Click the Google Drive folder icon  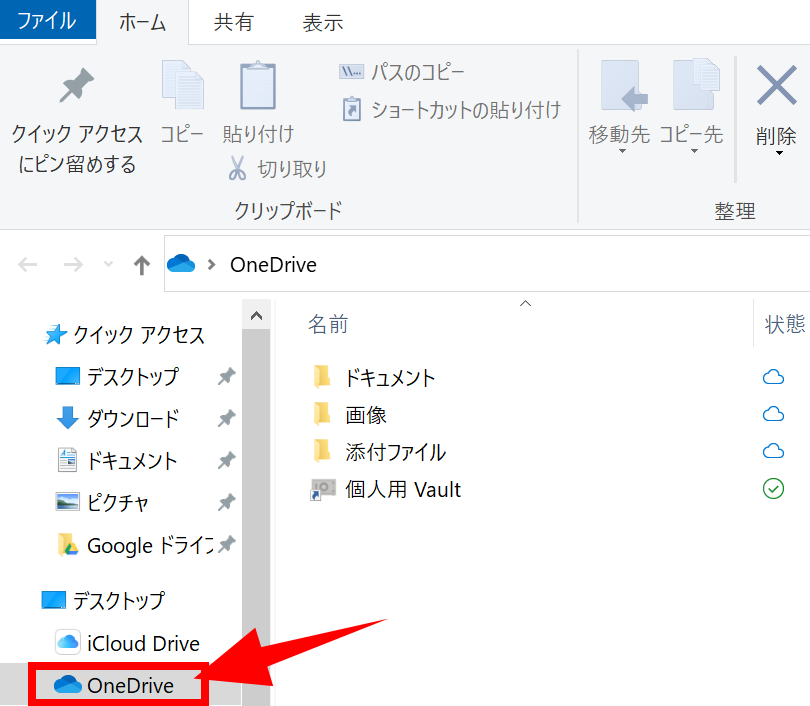[x=68, y=545]
